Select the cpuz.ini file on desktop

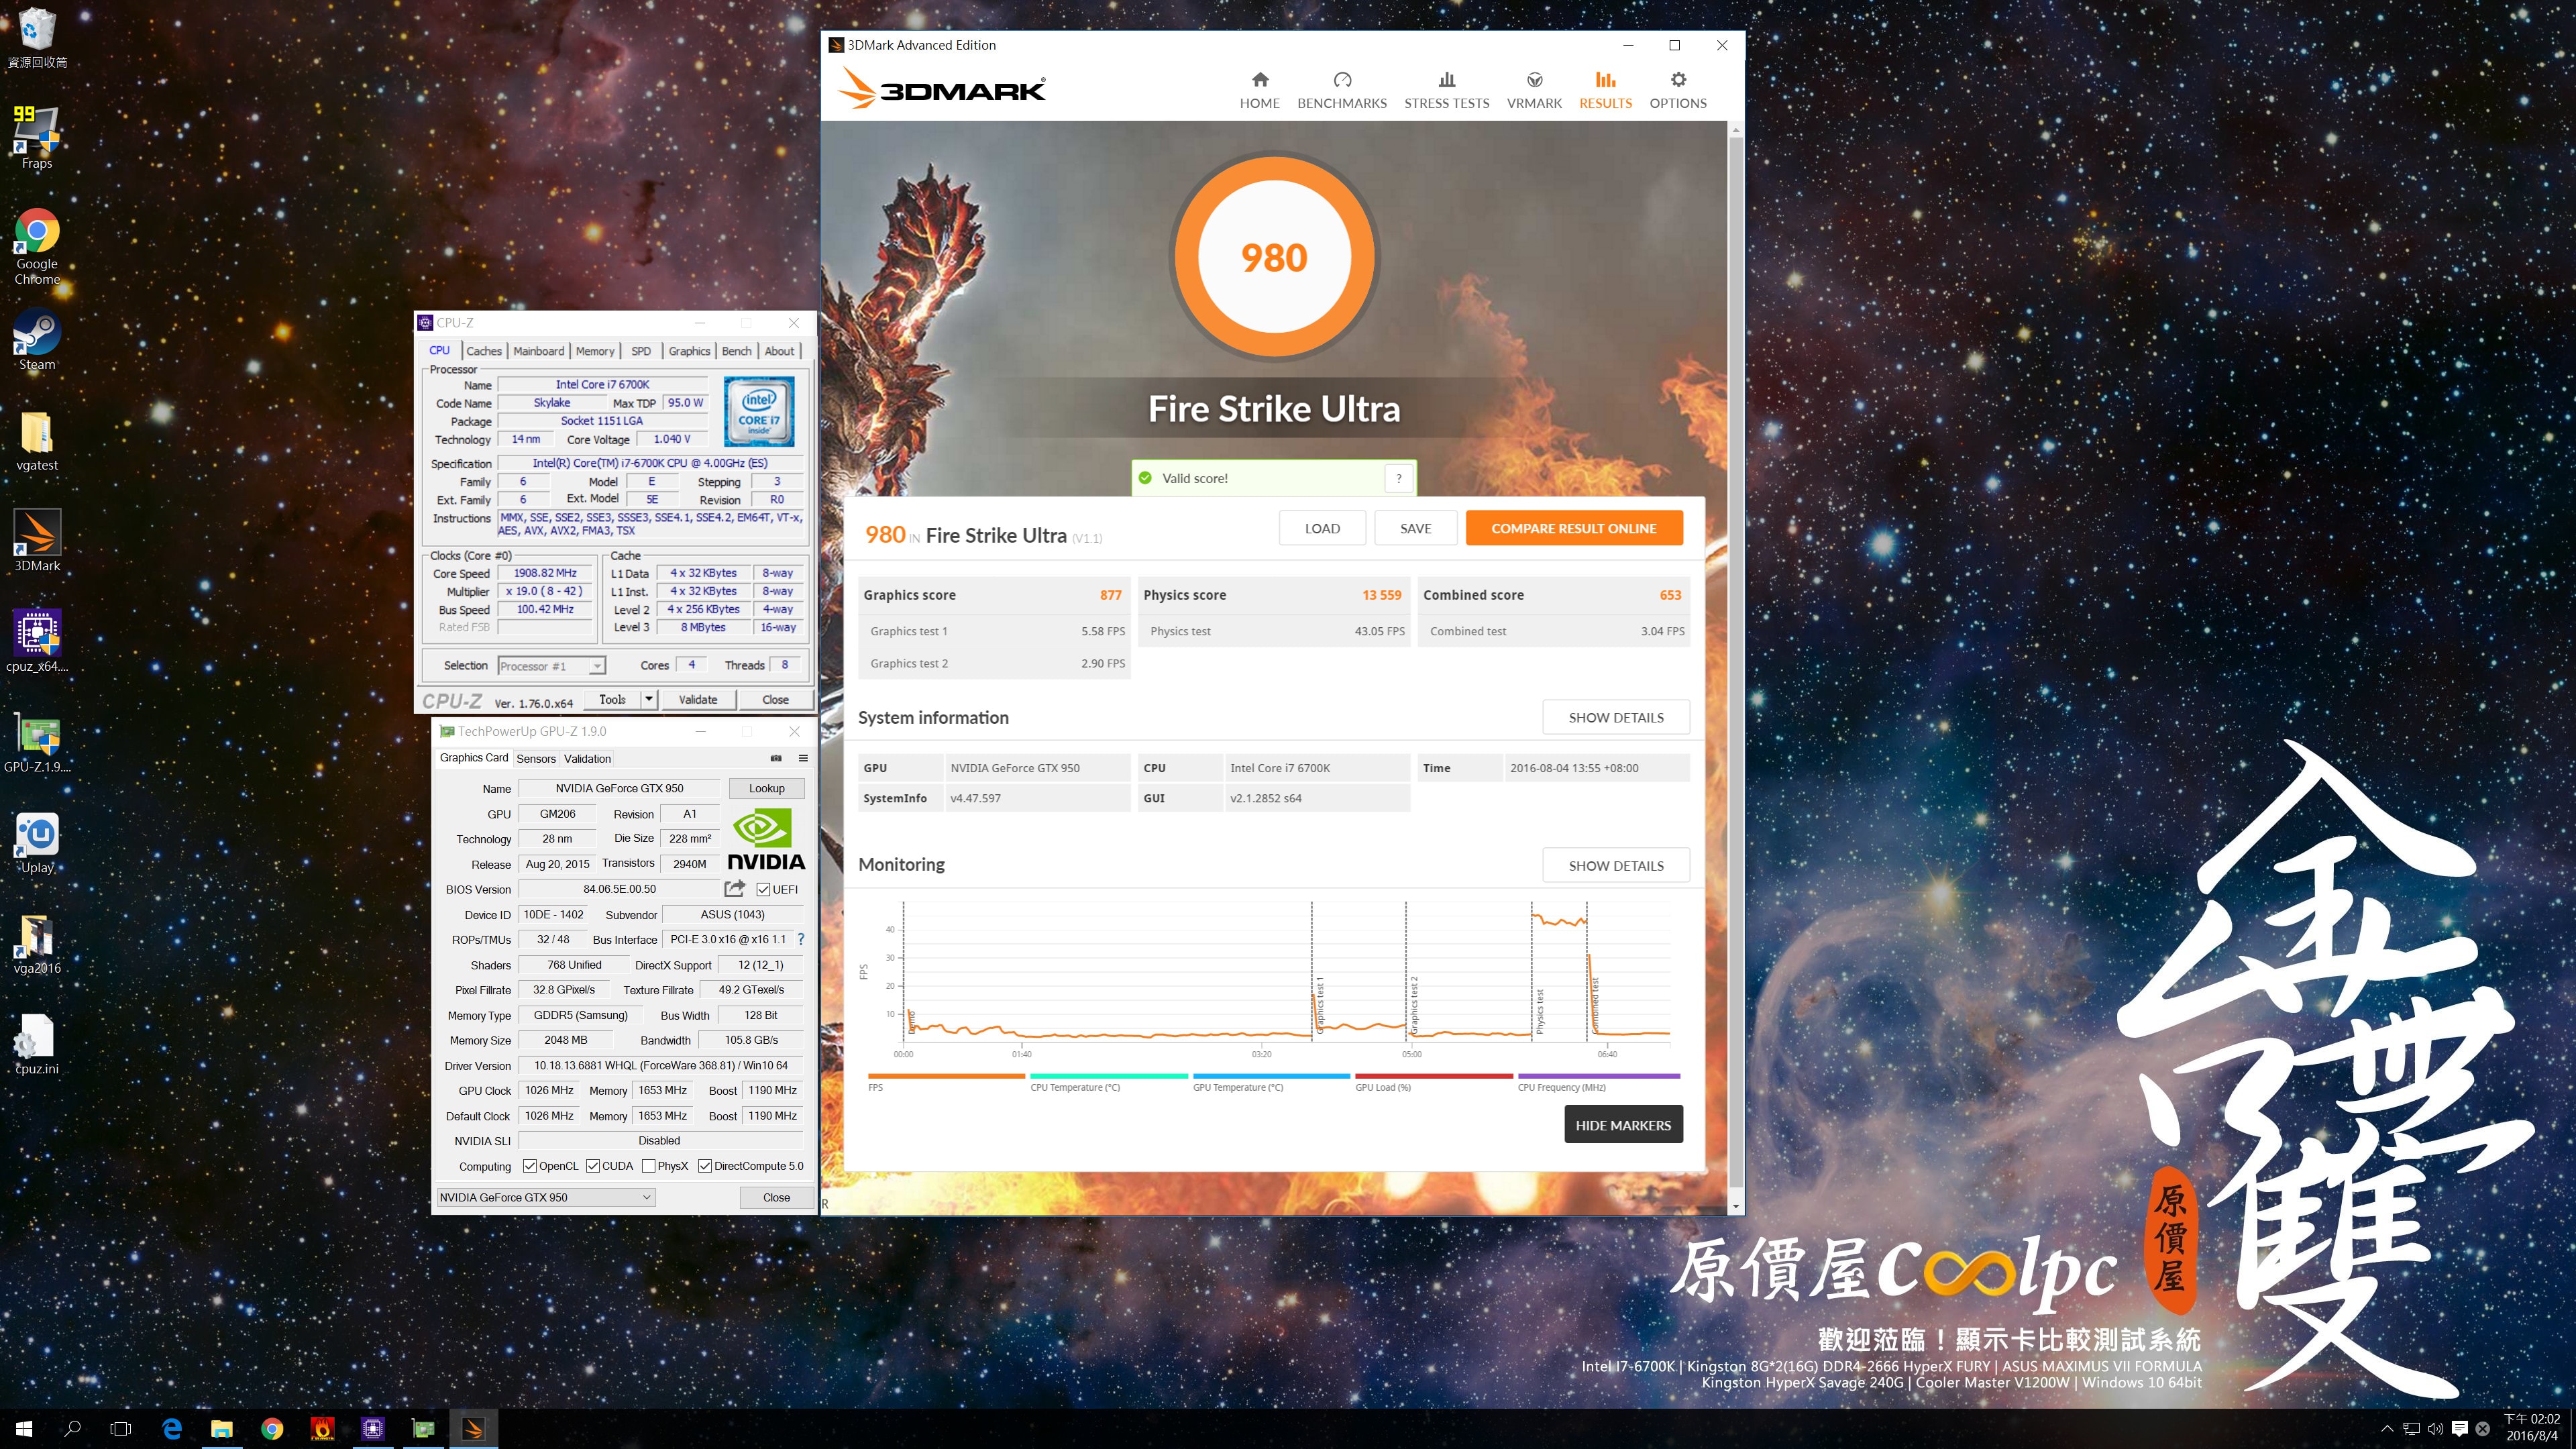tap(37, 1044)
